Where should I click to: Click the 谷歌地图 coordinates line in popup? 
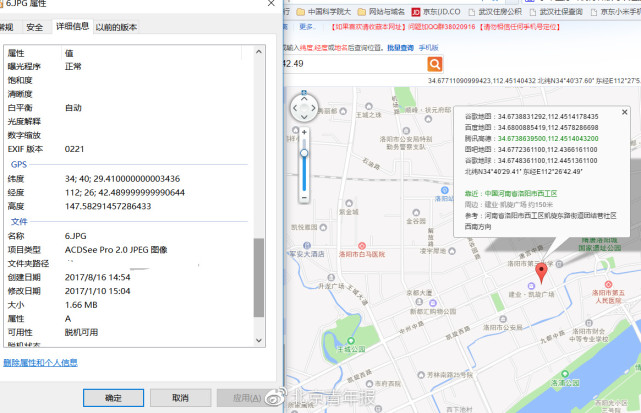coord(531,117)
